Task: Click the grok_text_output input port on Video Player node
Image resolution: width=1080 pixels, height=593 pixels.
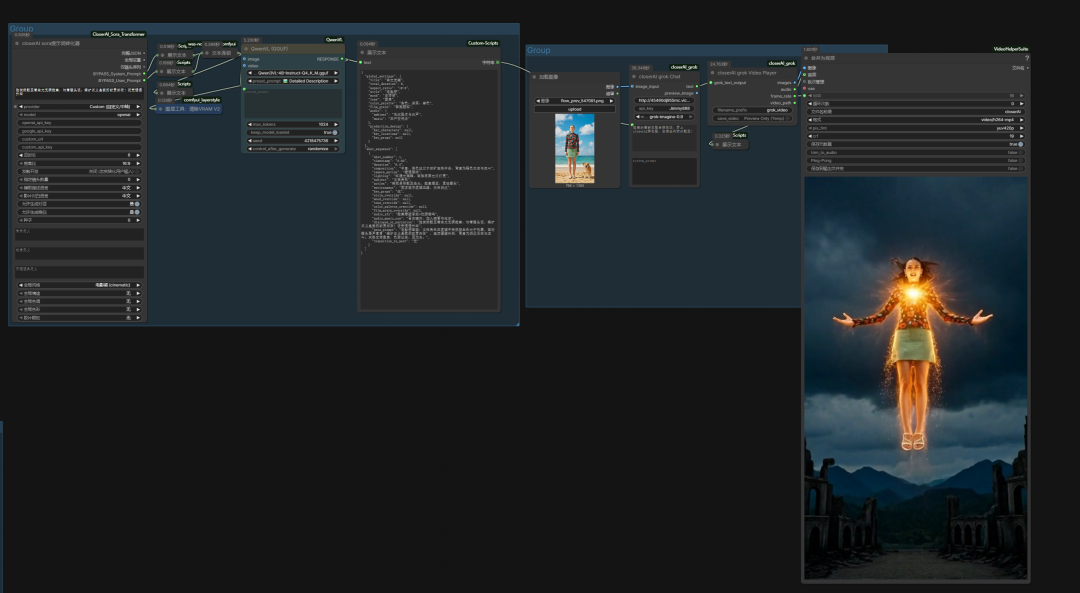Action: coord(710,83)
